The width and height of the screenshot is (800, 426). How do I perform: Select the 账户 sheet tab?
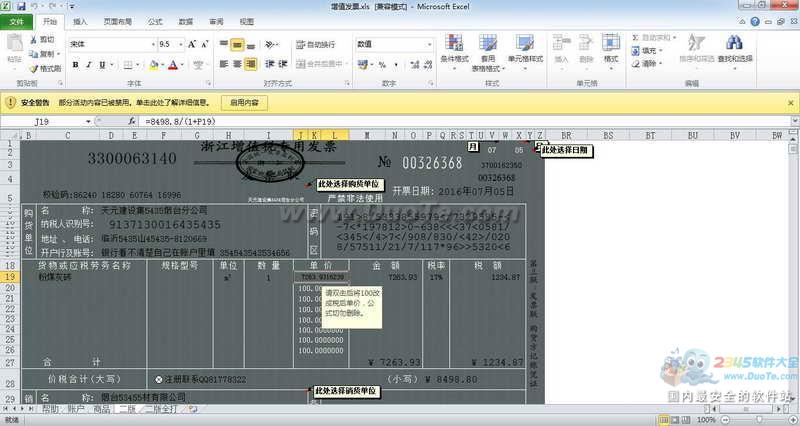click(x=76, y=409)
